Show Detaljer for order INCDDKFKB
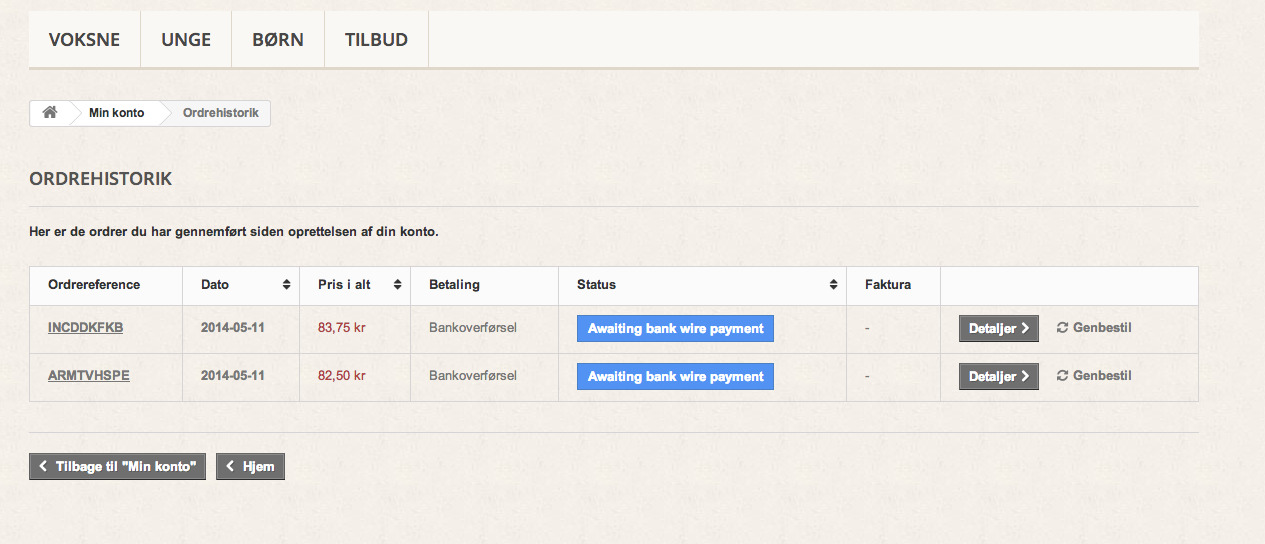Image resolution: width=1265 pixels, height=544 pixels. 998,328
